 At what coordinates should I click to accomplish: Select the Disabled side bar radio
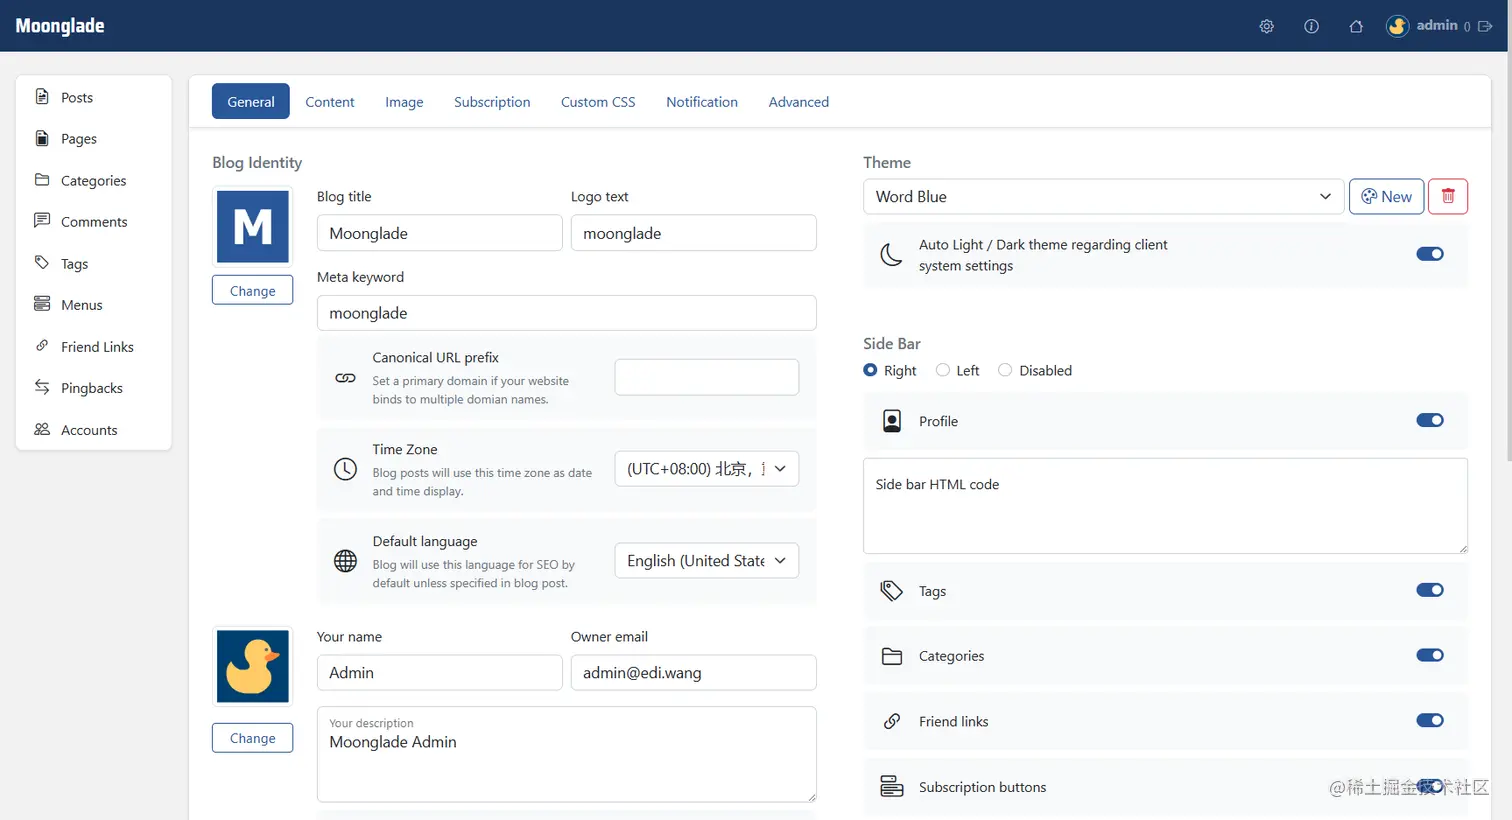(1005, 370)
